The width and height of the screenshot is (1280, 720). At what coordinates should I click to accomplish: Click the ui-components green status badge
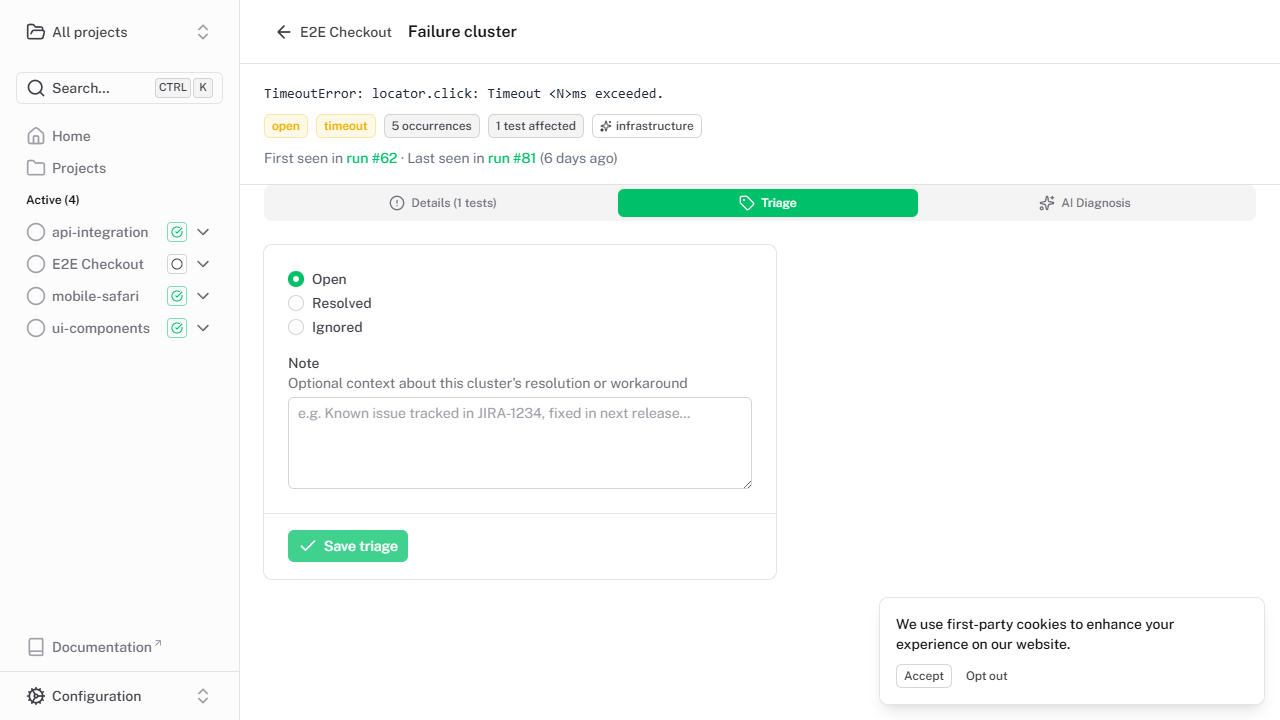click(x=177, y=328)
